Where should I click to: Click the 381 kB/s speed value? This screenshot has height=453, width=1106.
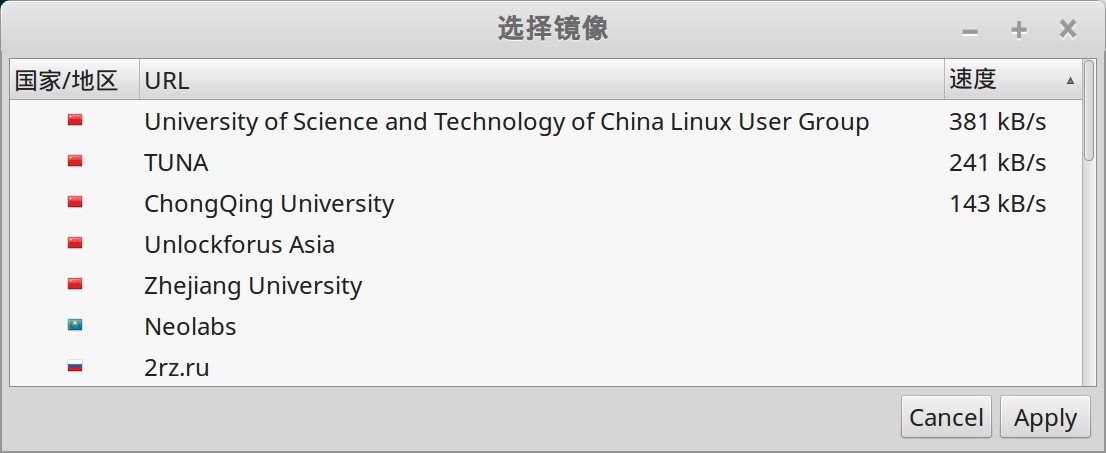[997, 122]
